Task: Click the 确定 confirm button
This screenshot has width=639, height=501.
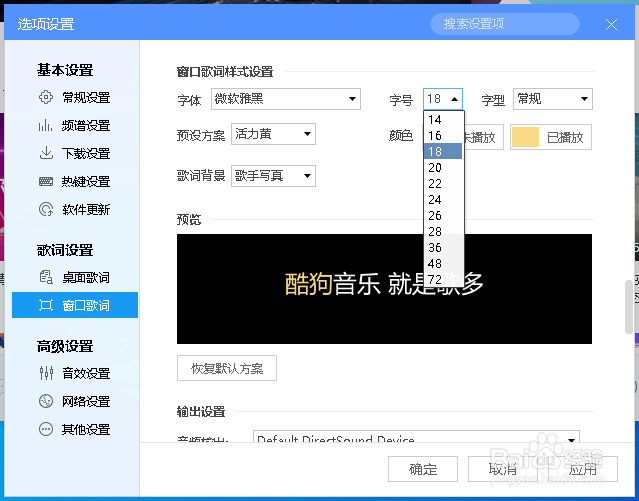Action: coord(423,469)
